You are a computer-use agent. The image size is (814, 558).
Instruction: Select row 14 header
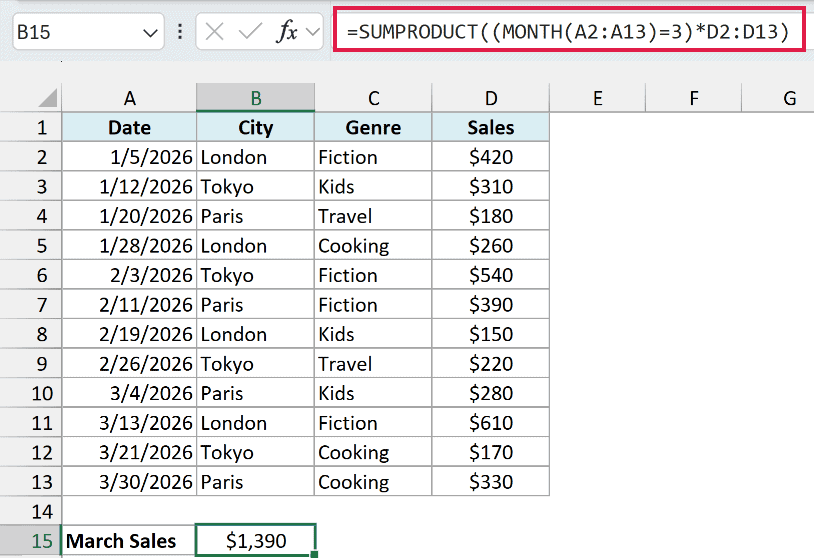coord(31,511)
